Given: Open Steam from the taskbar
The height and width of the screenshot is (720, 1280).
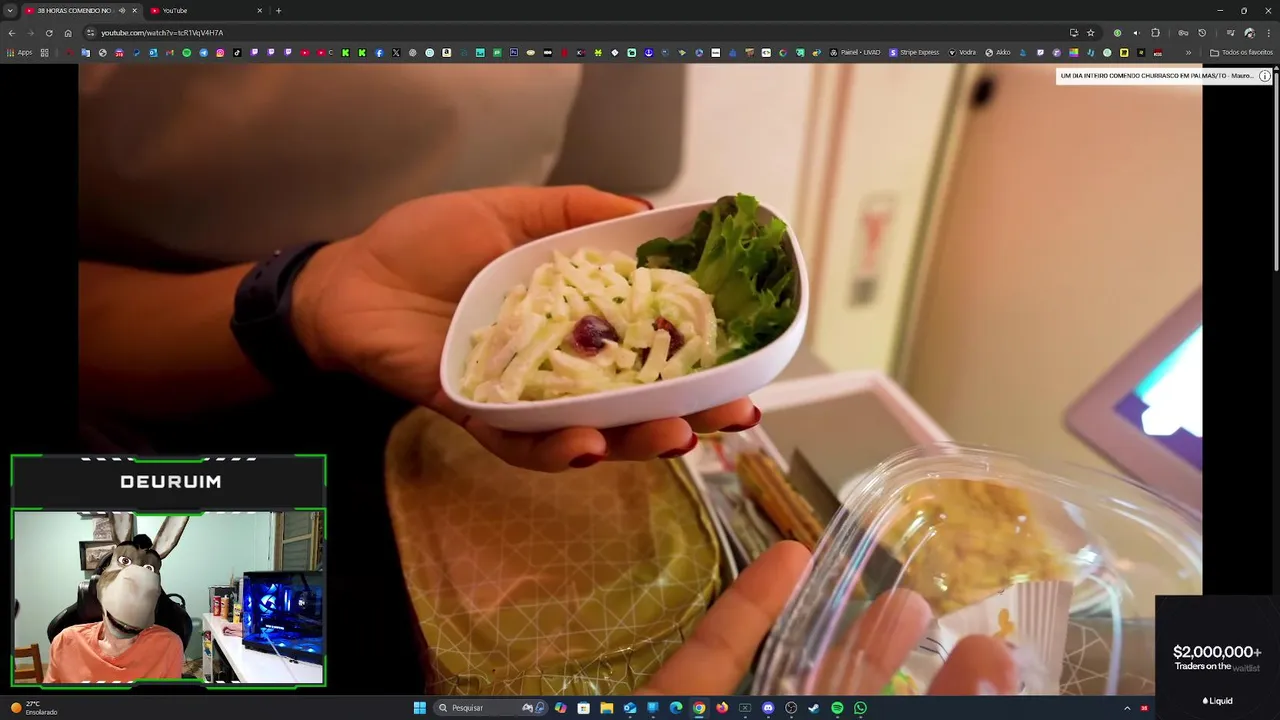Looking at the screenshot, I should tap(814, 708).
